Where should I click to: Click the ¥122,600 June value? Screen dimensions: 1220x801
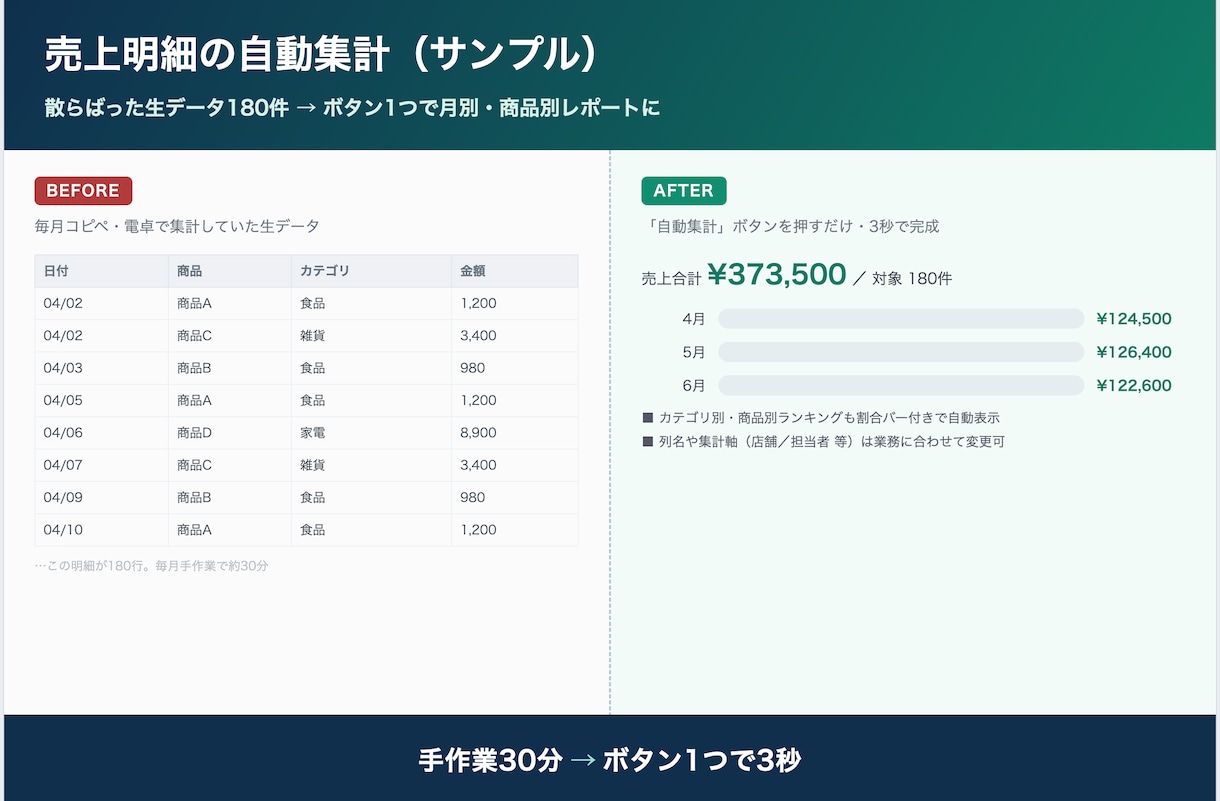click(x=1133, y=385)
